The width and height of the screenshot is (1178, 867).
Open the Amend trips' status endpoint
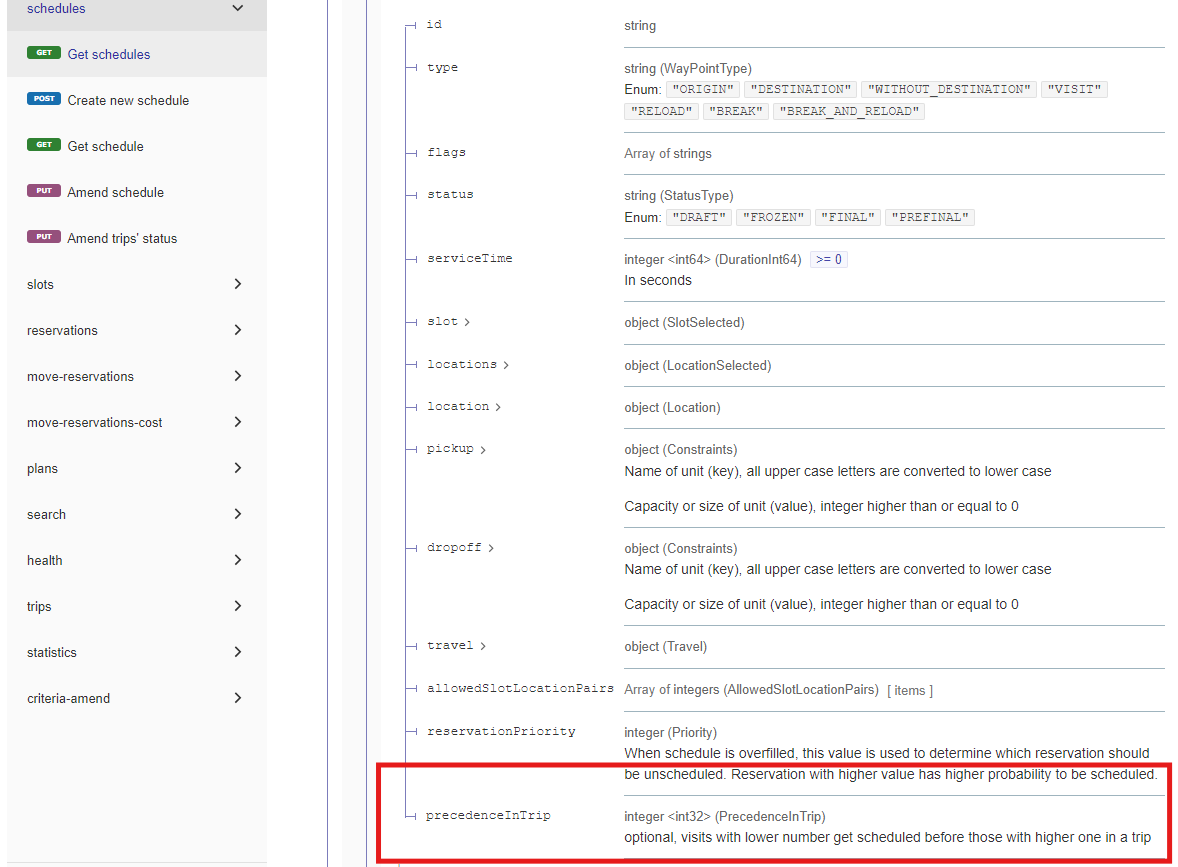point(122,238)
